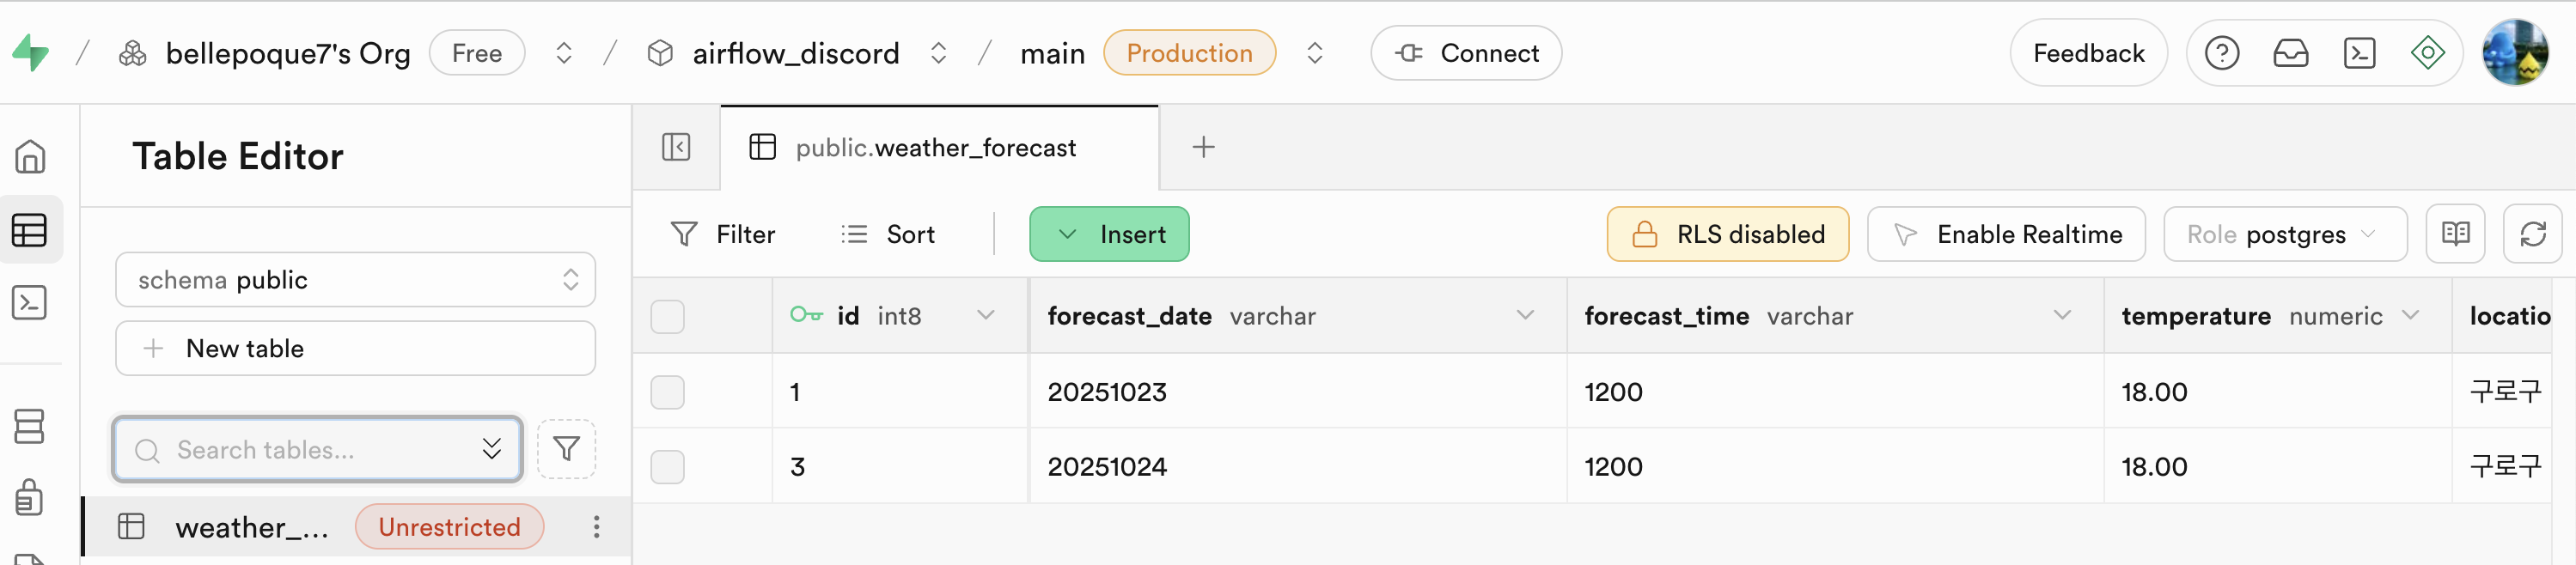
Task: Open the weather table's three-dot menu
Action: 596,527
